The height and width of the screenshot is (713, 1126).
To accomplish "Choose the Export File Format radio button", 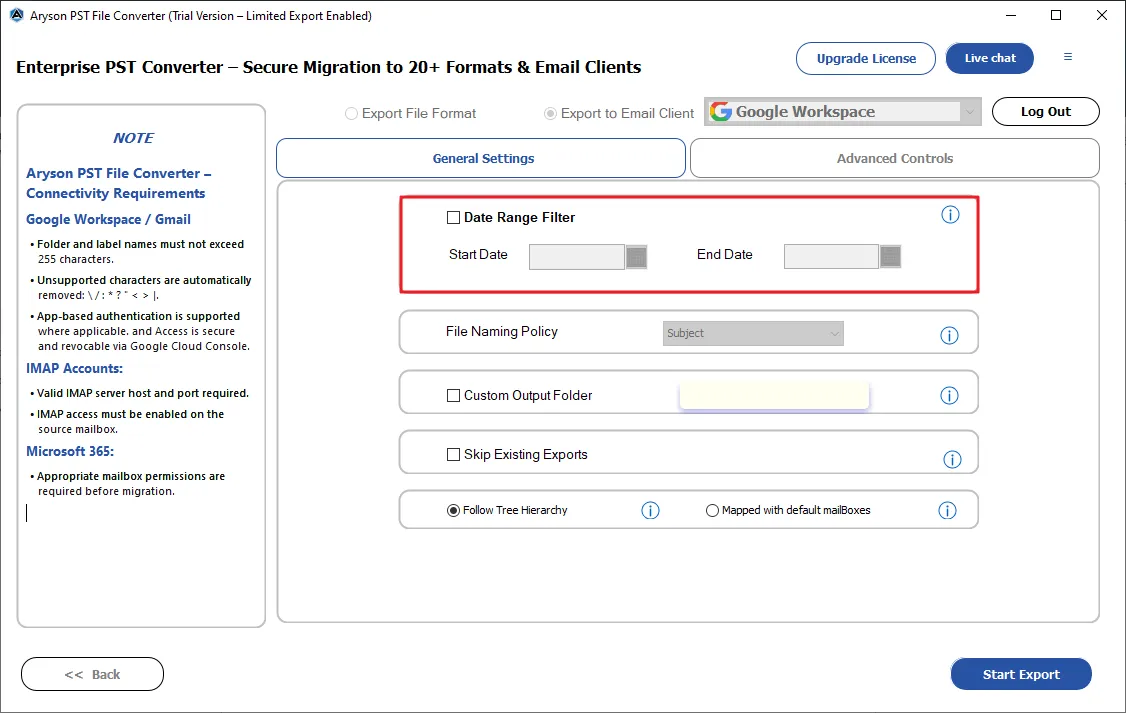I will (351, 113).
